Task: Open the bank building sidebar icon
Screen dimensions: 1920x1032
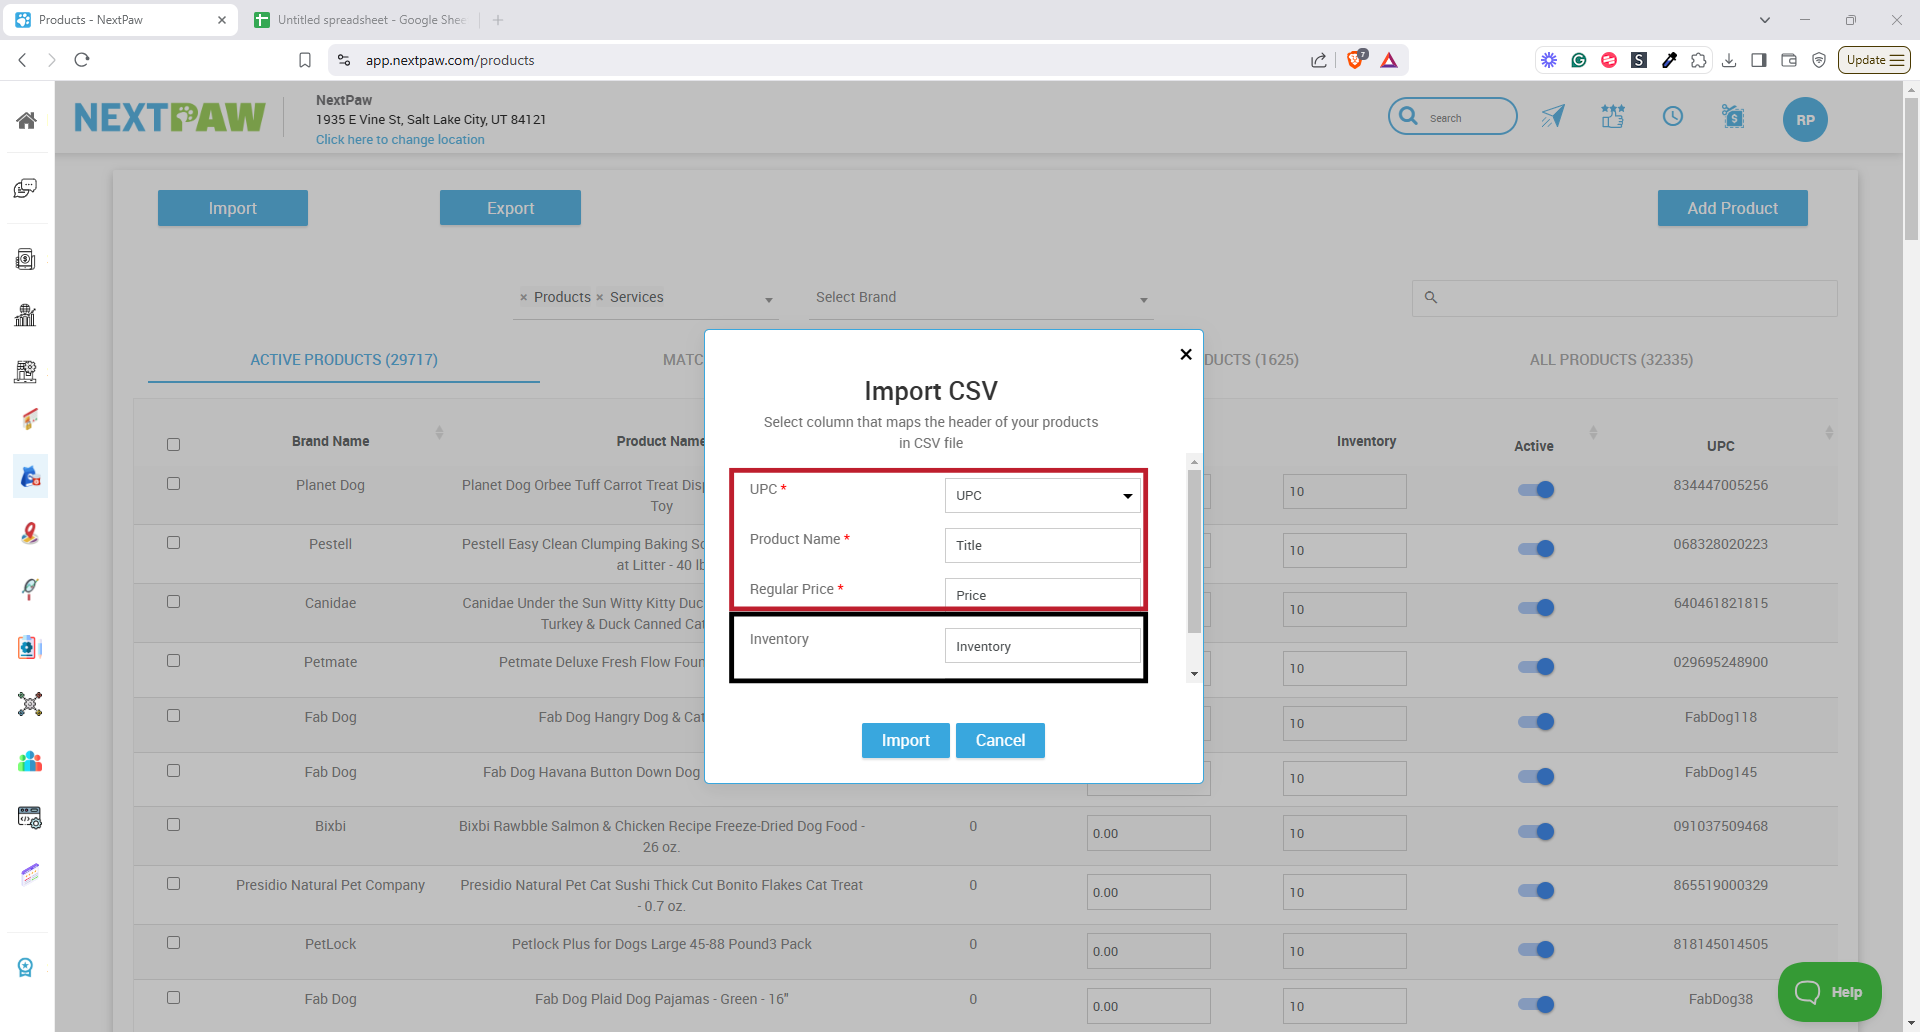Action: 26,316
